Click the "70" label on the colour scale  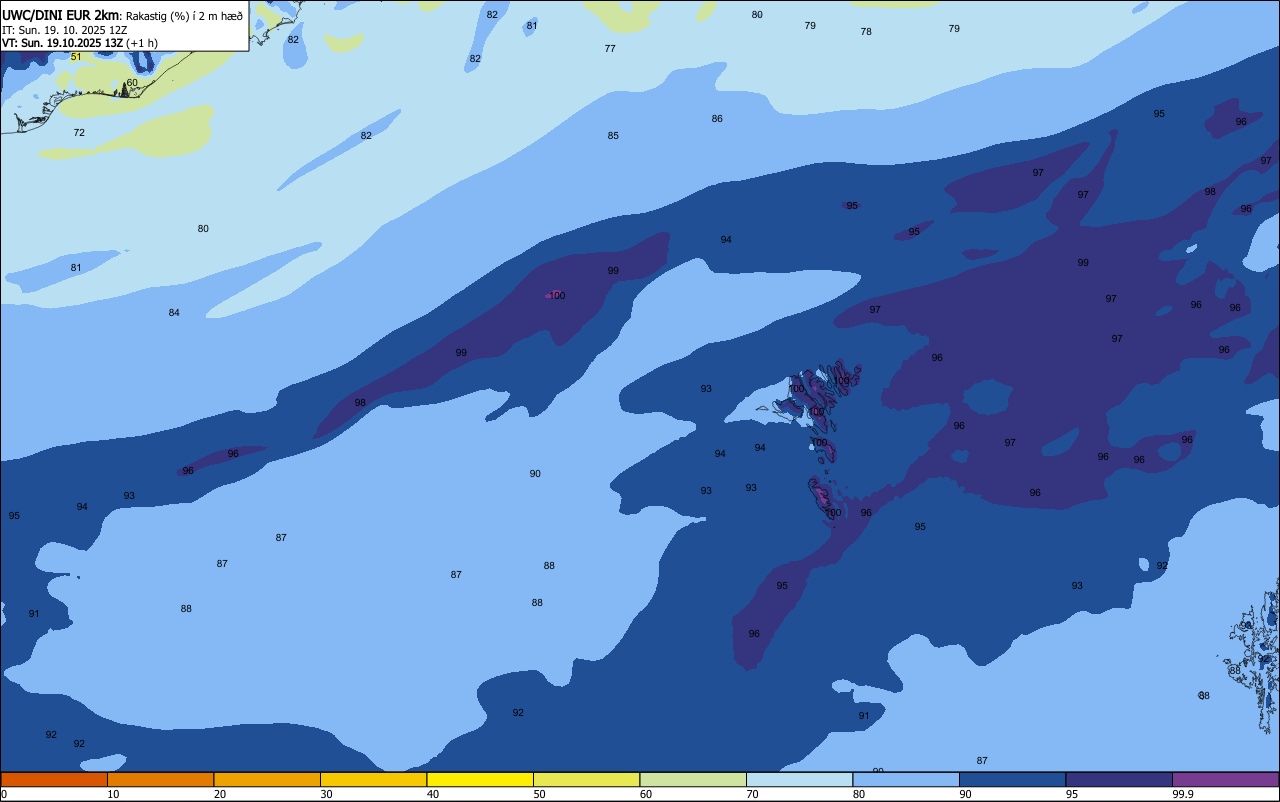coord(753,794)
